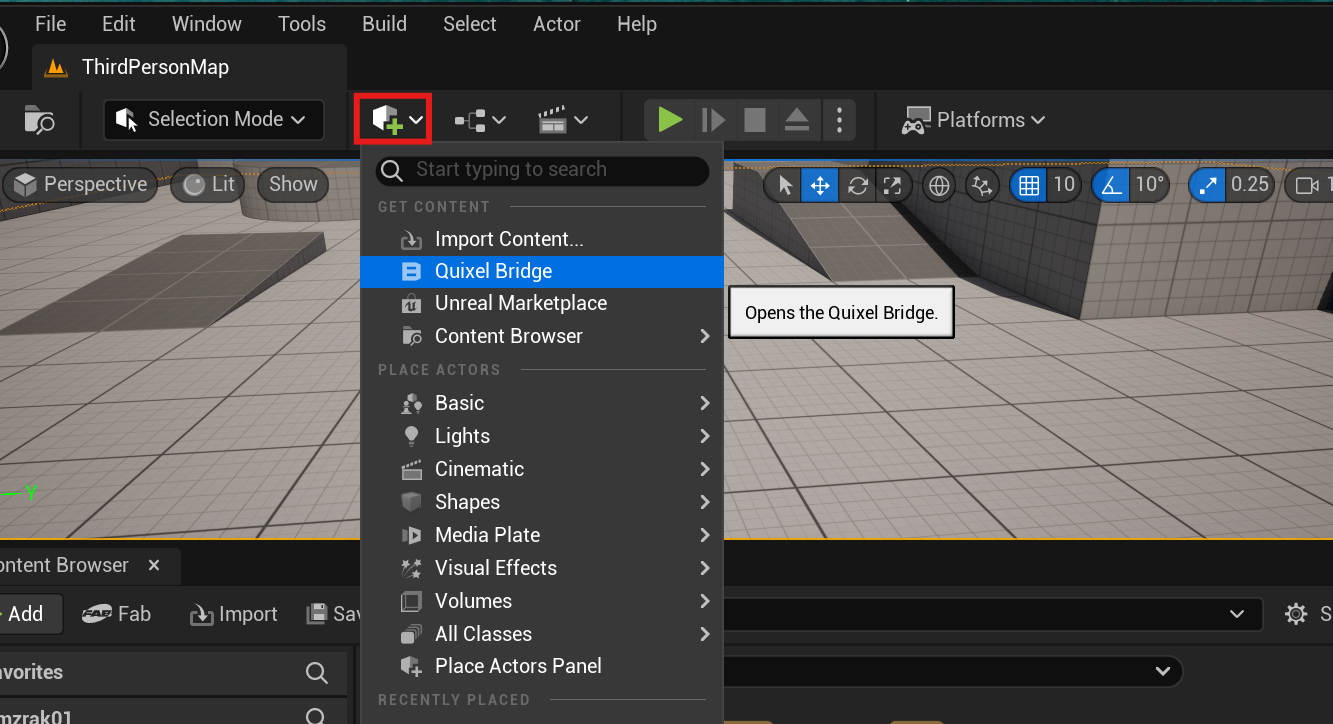Choose Unreal Marketplace entry
Image resolution: width=1333 pixels, height=724 pixels.
click(x=541, y=303)
